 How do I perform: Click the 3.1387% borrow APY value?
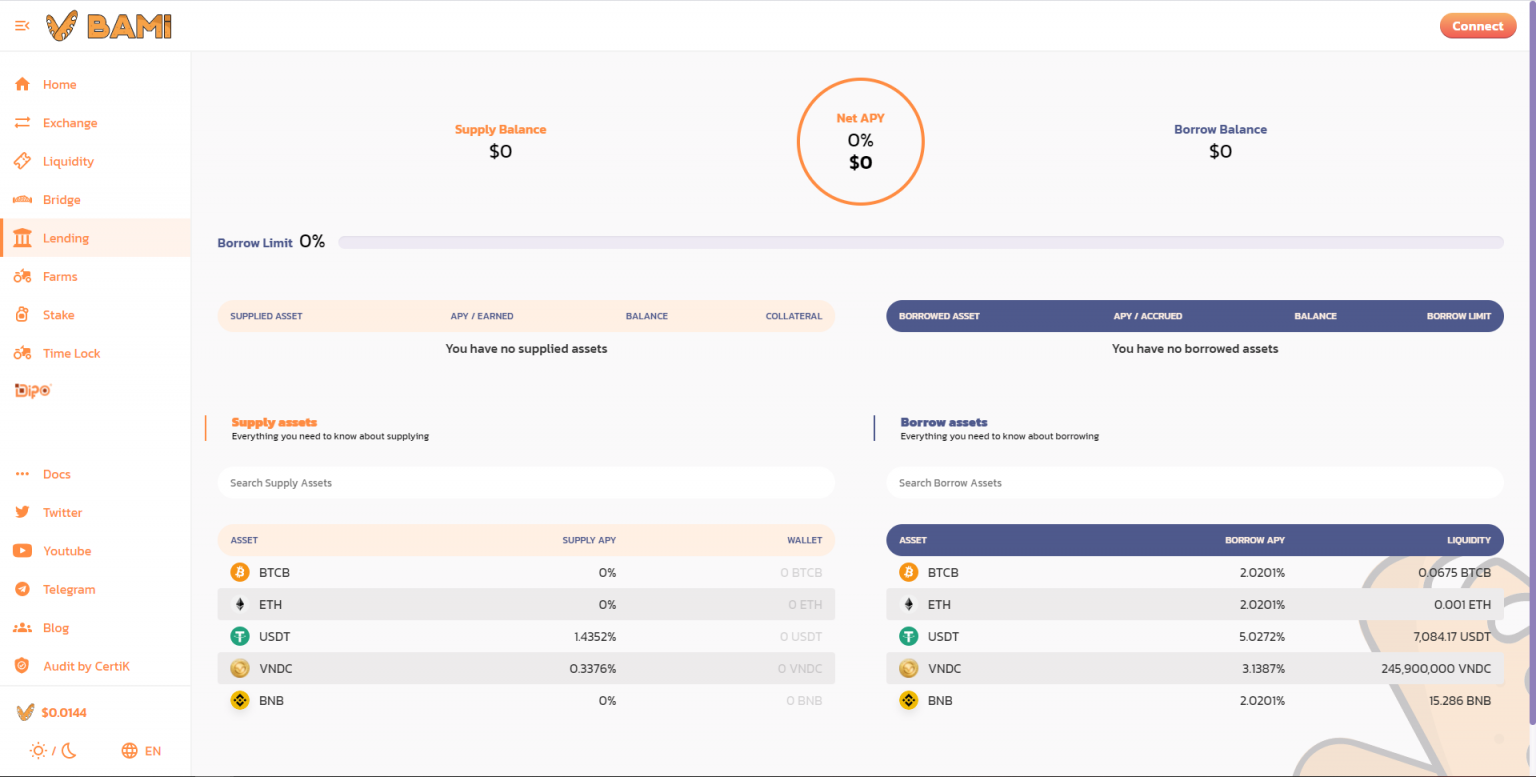pos(1263,668)
